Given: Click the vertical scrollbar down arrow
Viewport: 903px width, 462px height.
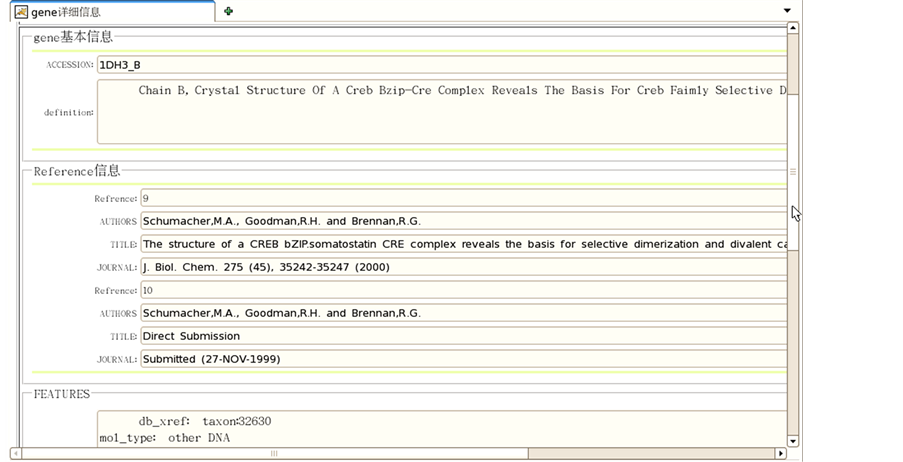Looking at the screenshot, I should point(793,440).
